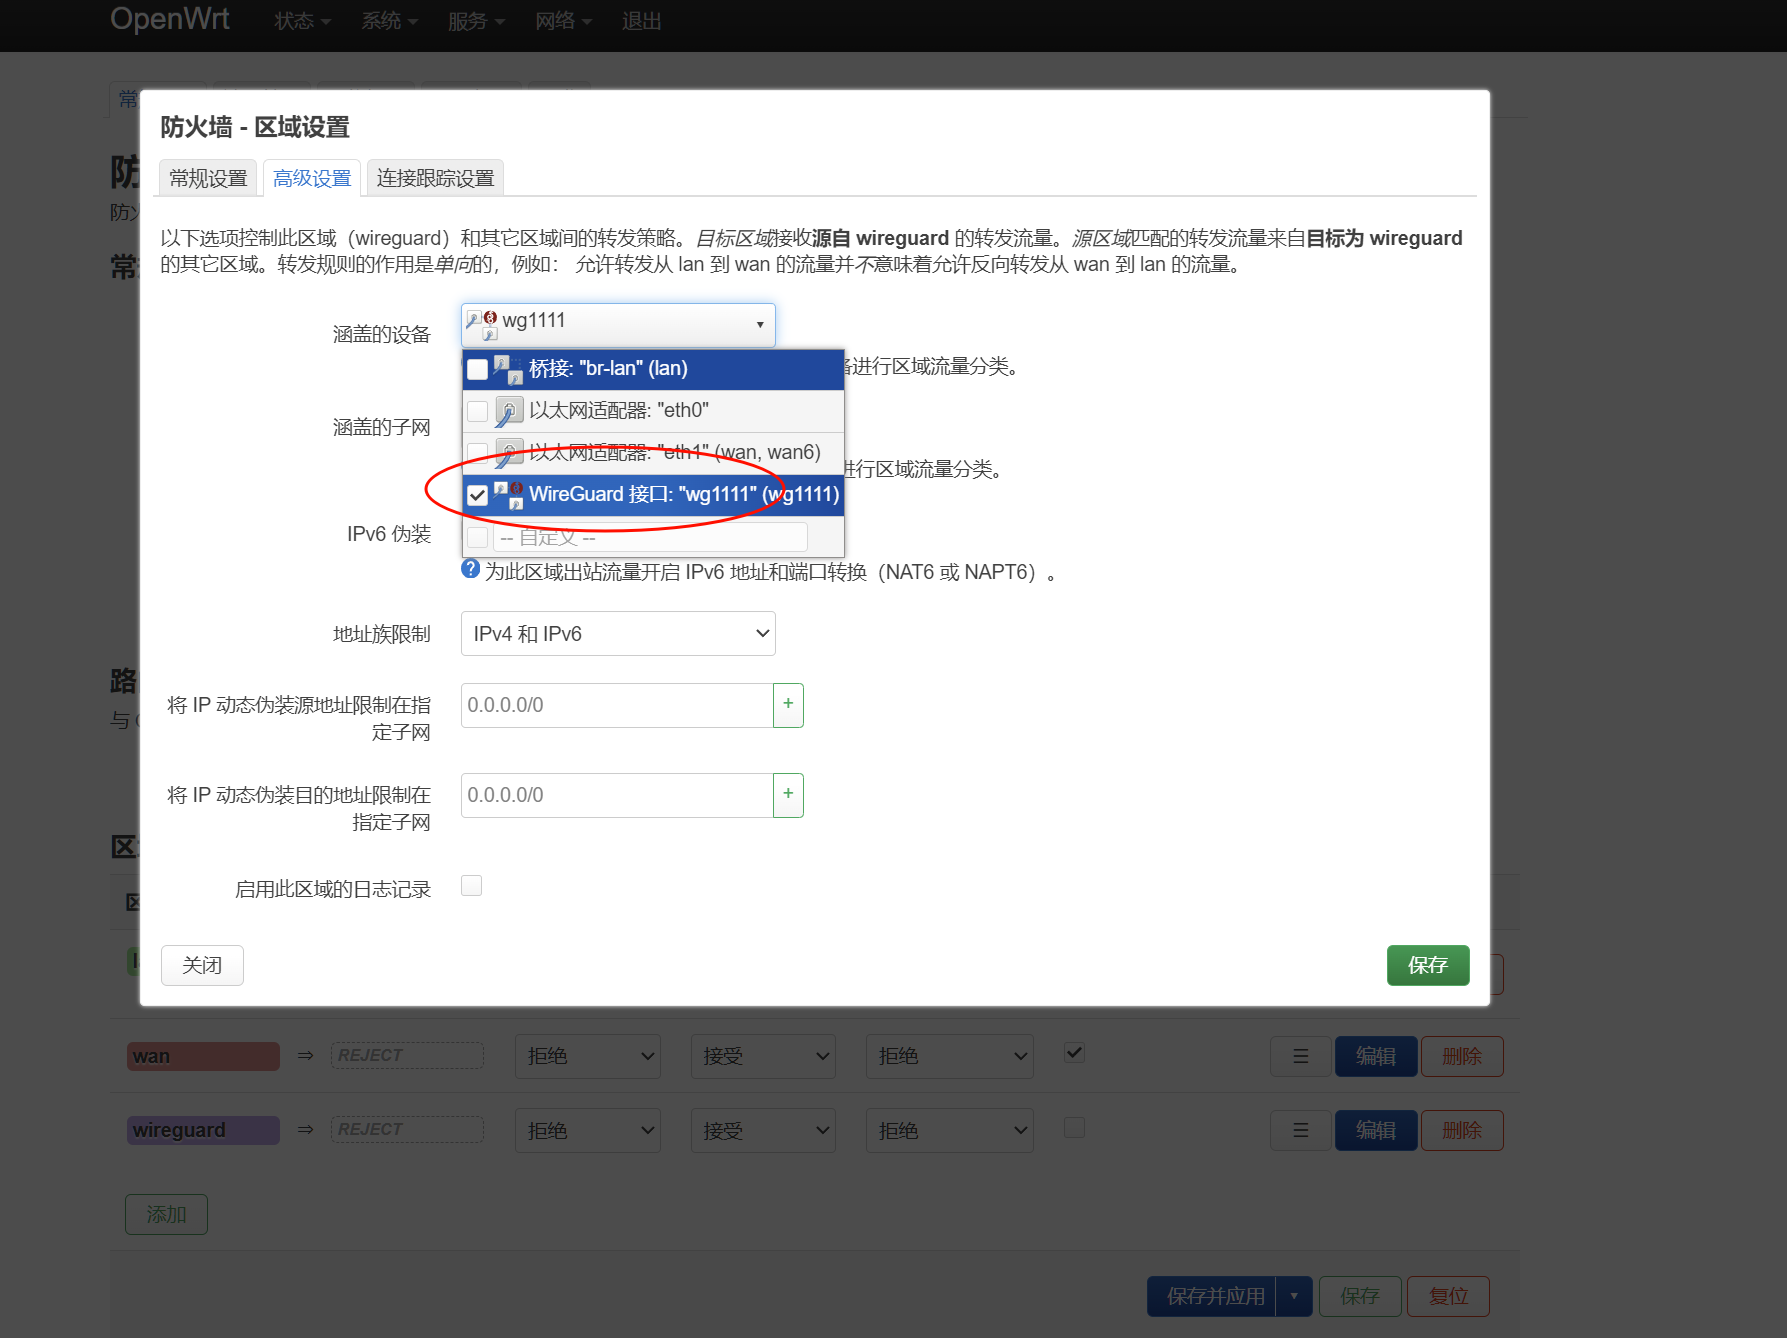Click the blue help icon for IPv6 masquerading

[x=470, y=570]
